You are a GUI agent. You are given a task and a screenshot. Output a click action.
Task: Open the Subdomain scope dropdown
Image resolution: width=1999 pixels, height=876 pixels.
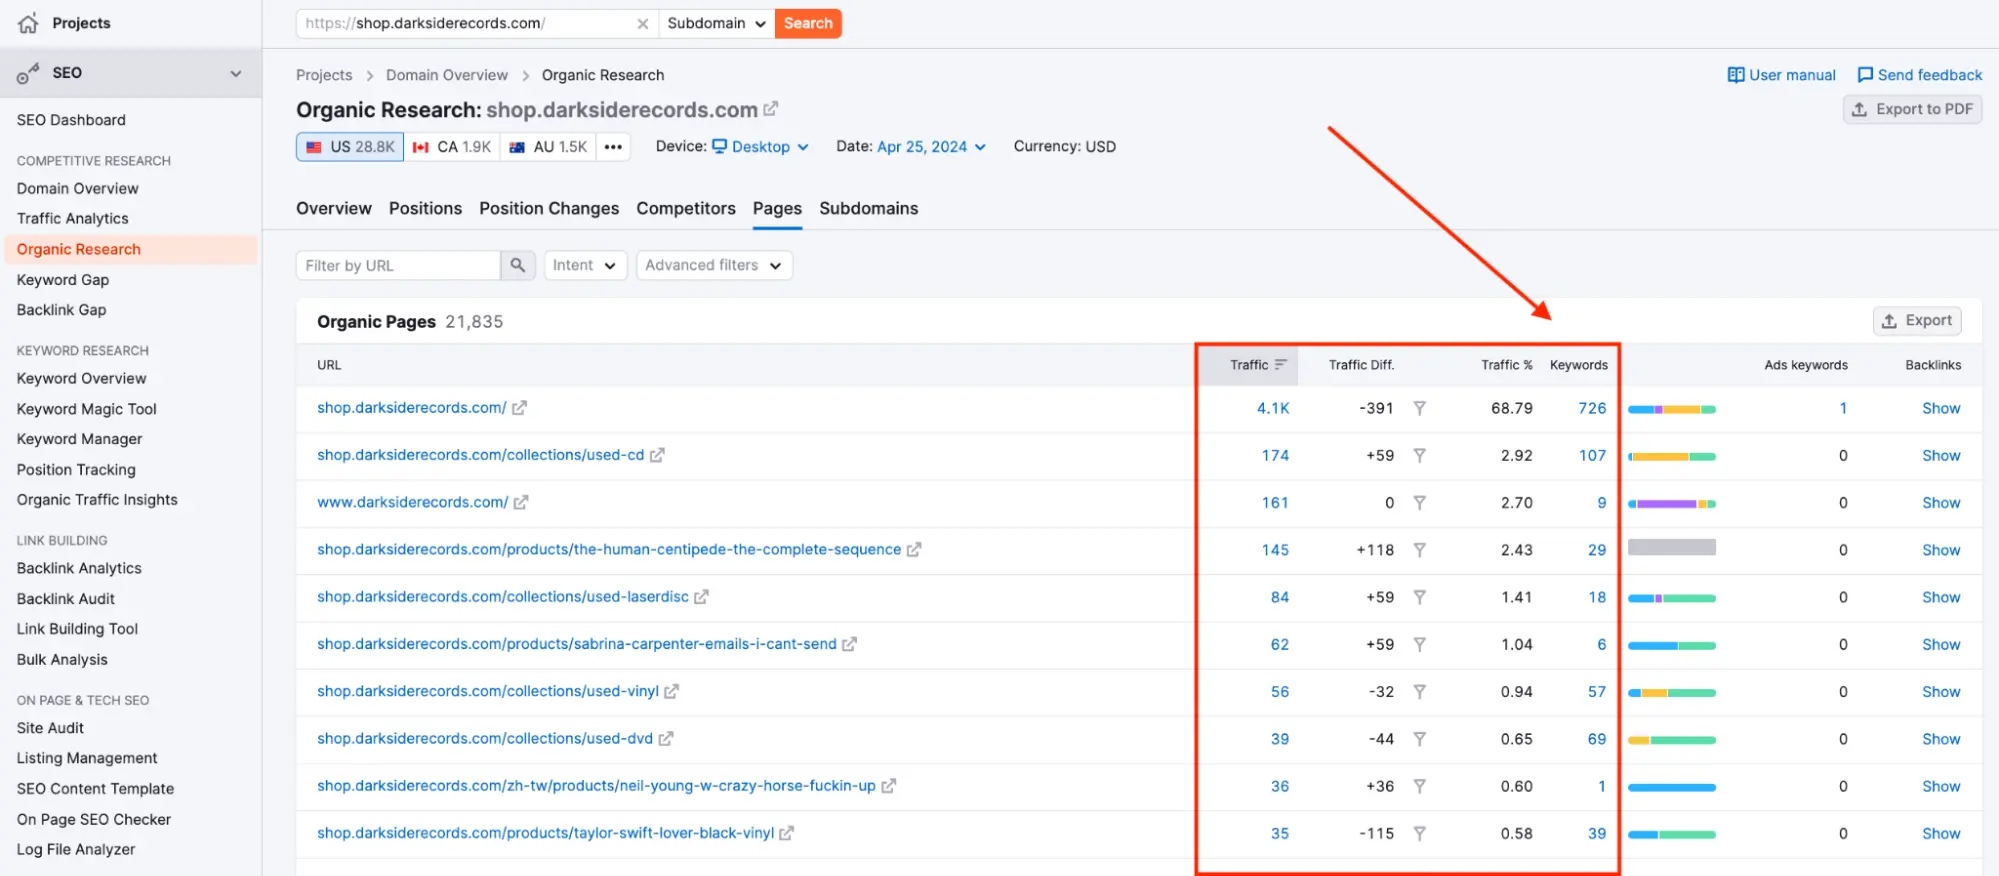[716, 23]
